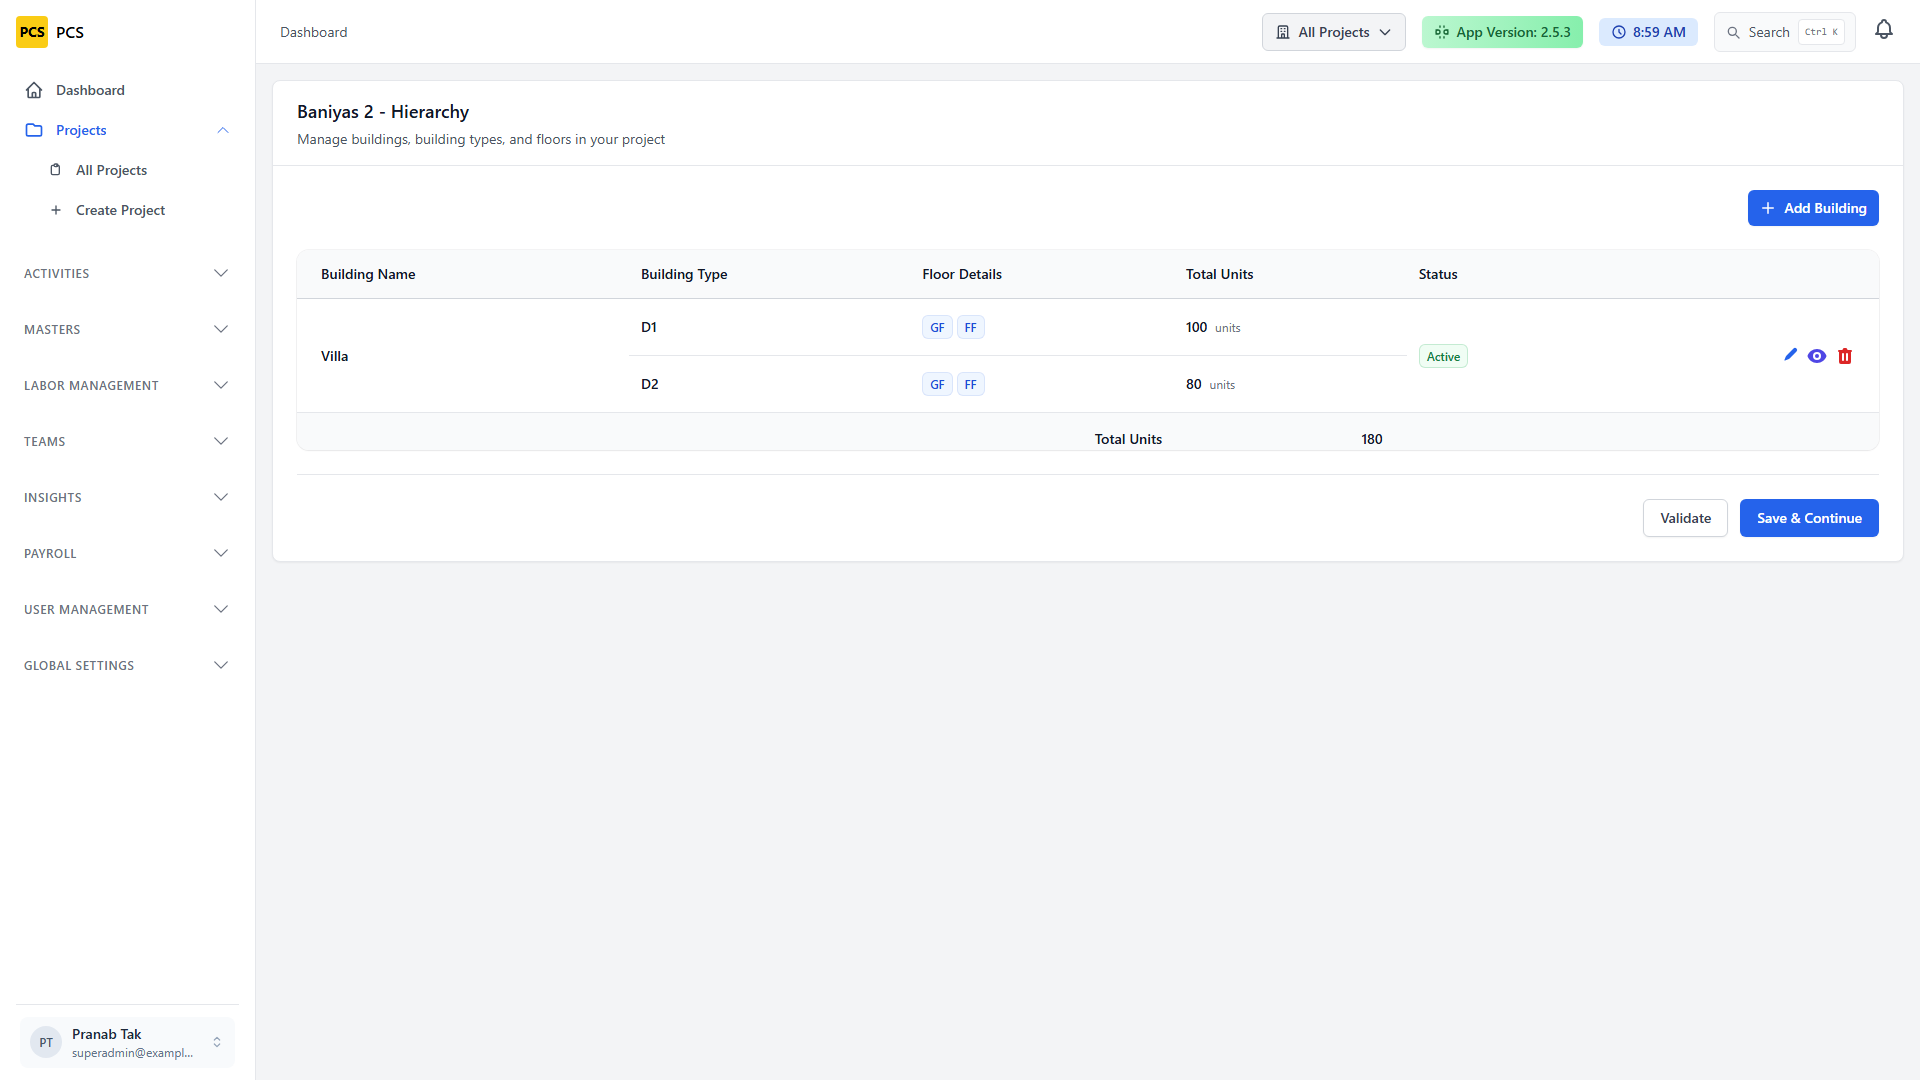Click the 8:59 AM clock badge
The height and width of the screenshot is (1080, 1920).
click(x=1648, y=32)
